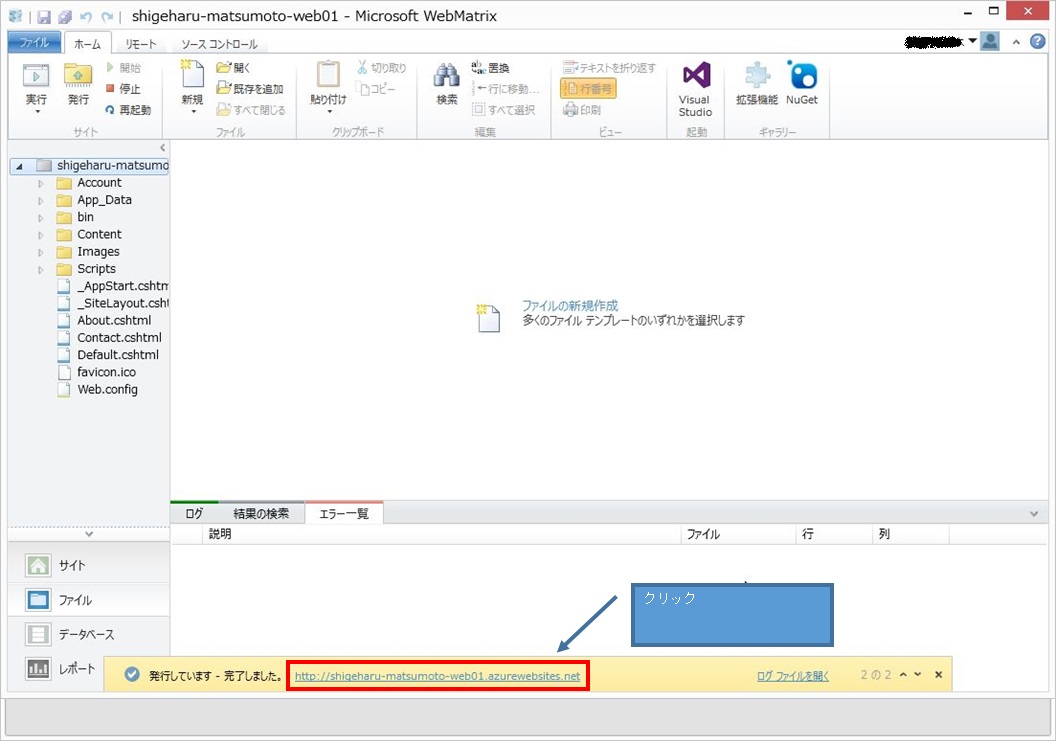Collapse the shigeharu-matsumo root node

point(19,166)
